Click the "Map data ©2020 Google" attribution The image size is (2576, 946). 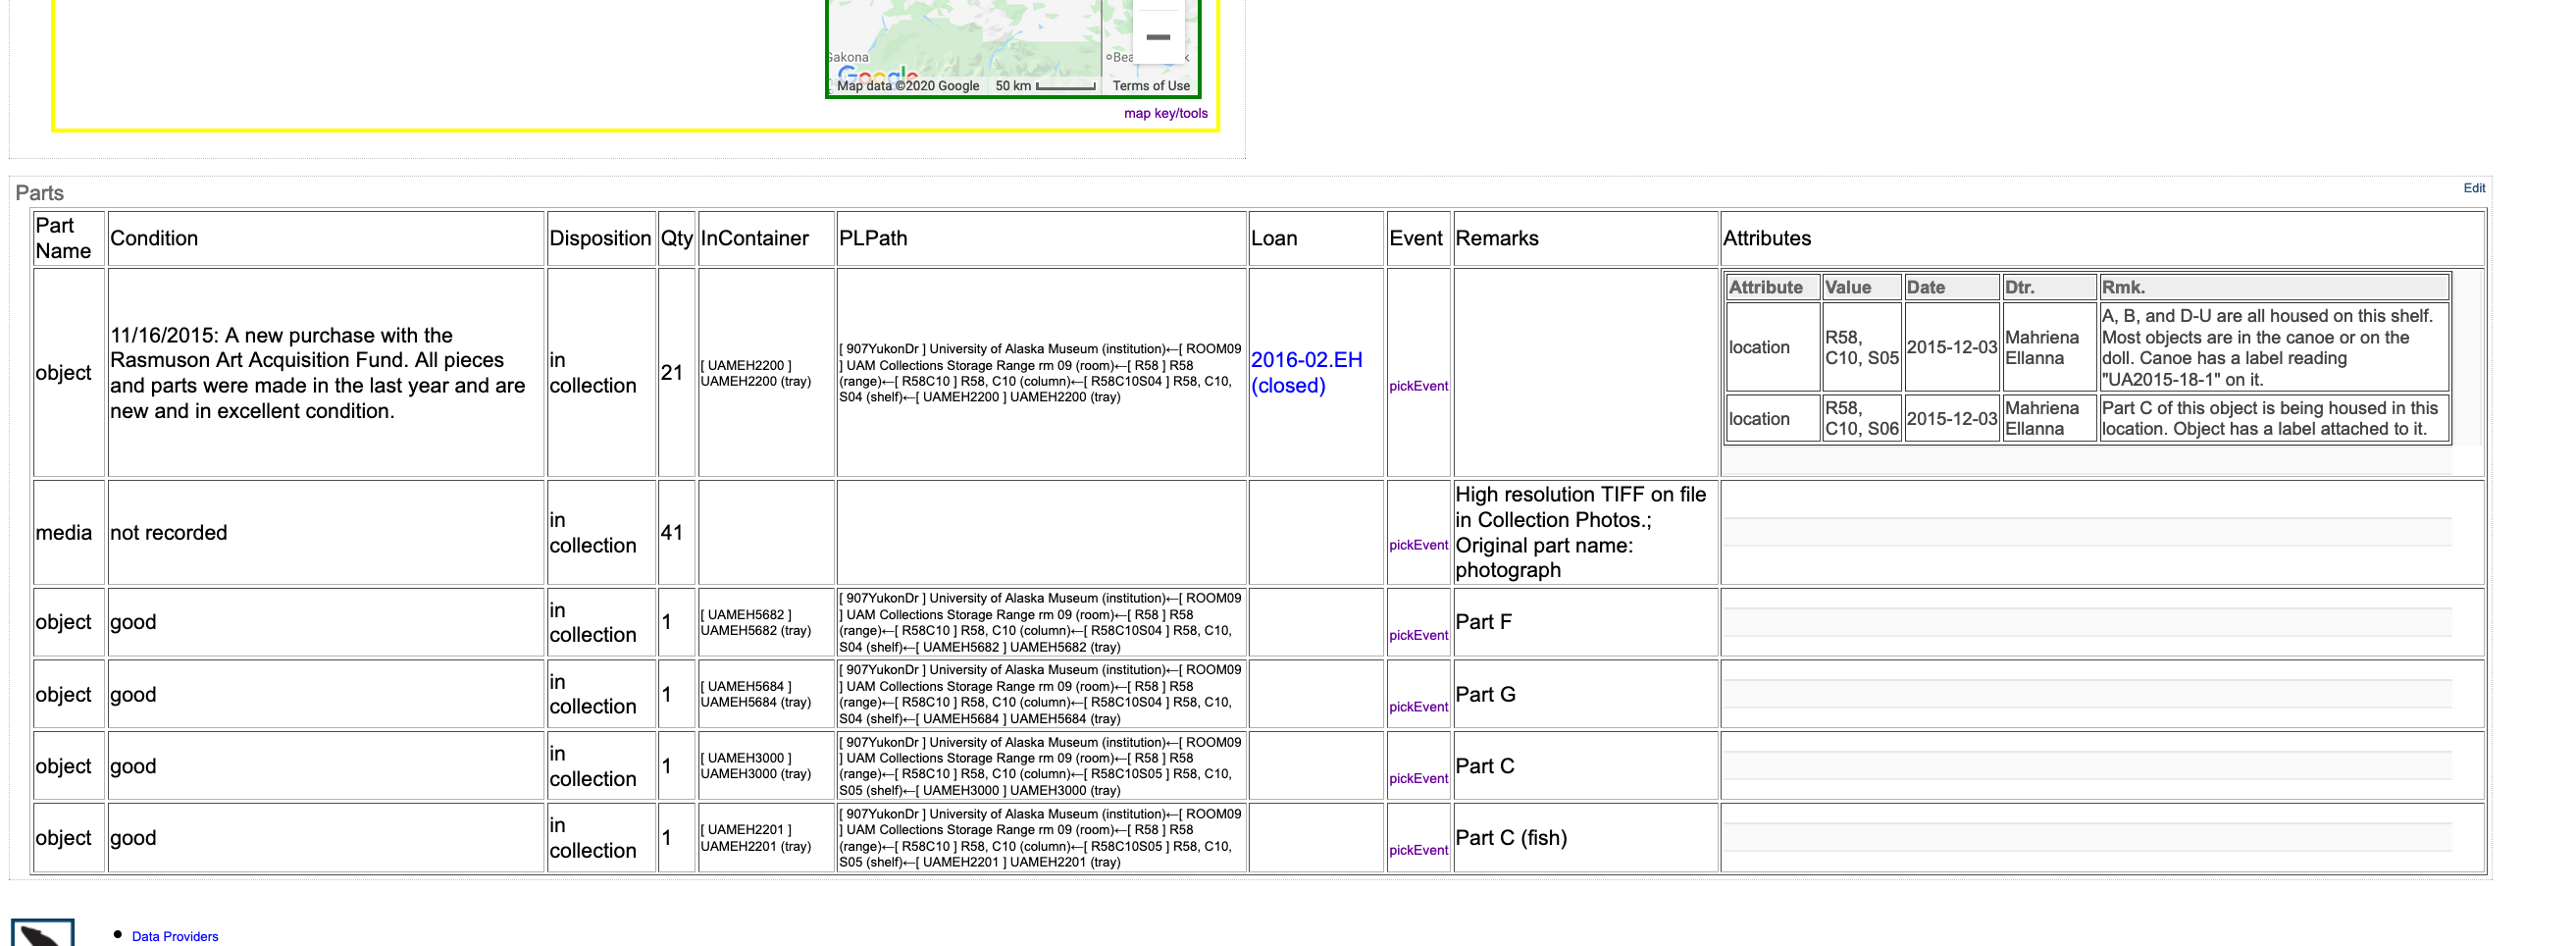(908, 86)
